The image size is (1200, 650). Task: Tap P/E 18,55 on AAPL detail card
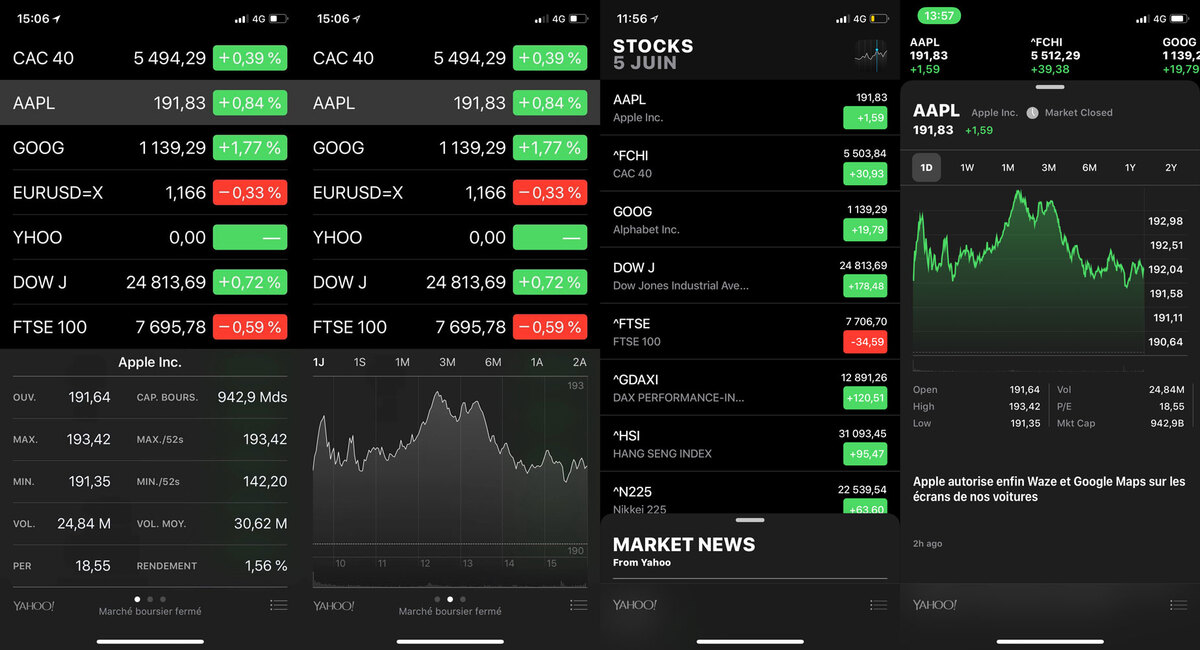(1121, 407)
